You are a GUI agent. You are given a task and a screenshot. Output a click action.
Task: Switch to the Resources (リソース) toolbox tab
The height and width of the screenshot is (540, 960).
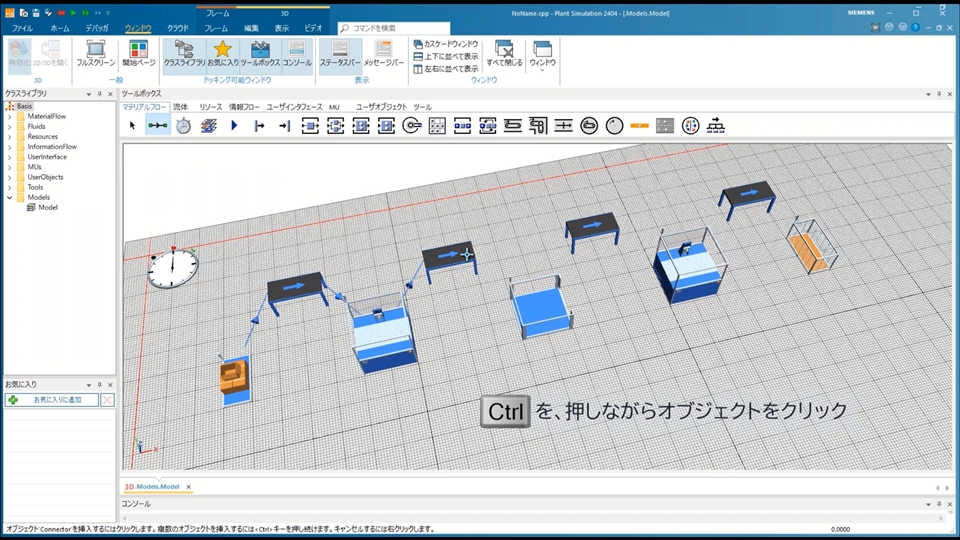tap(210, 106)
